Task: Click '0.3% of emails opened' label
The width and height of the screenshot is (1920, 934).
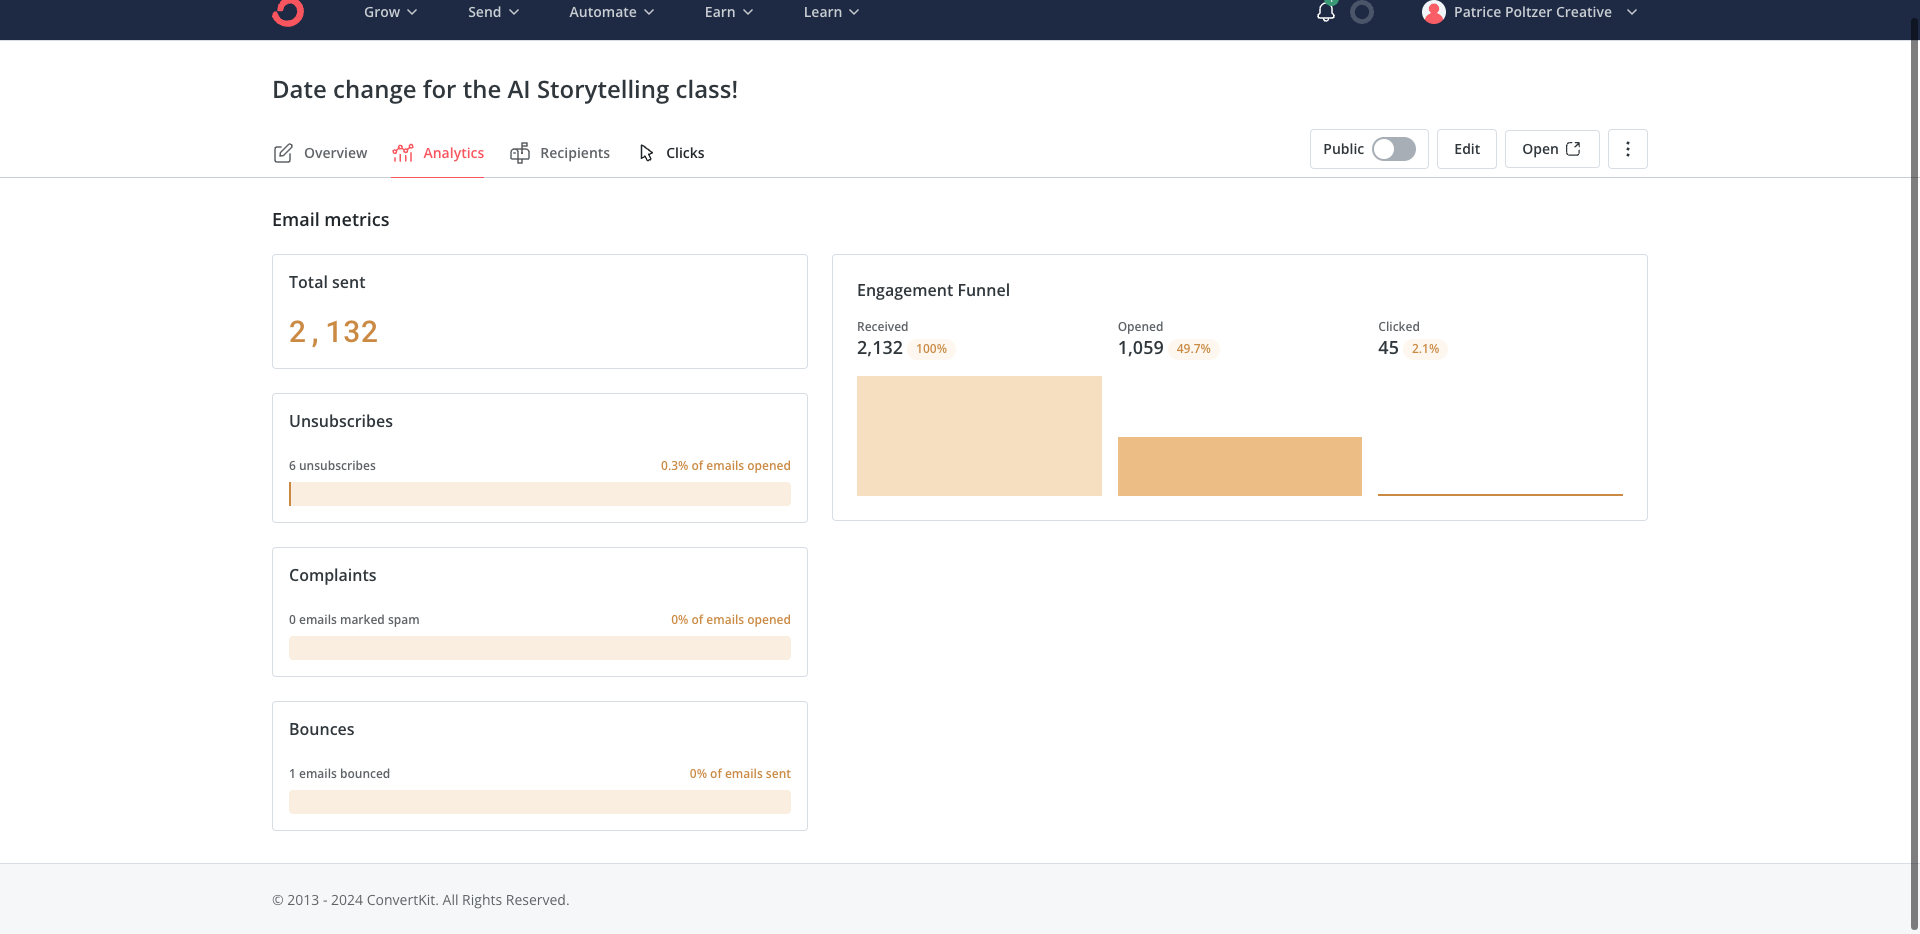Action: click(726, 466)
